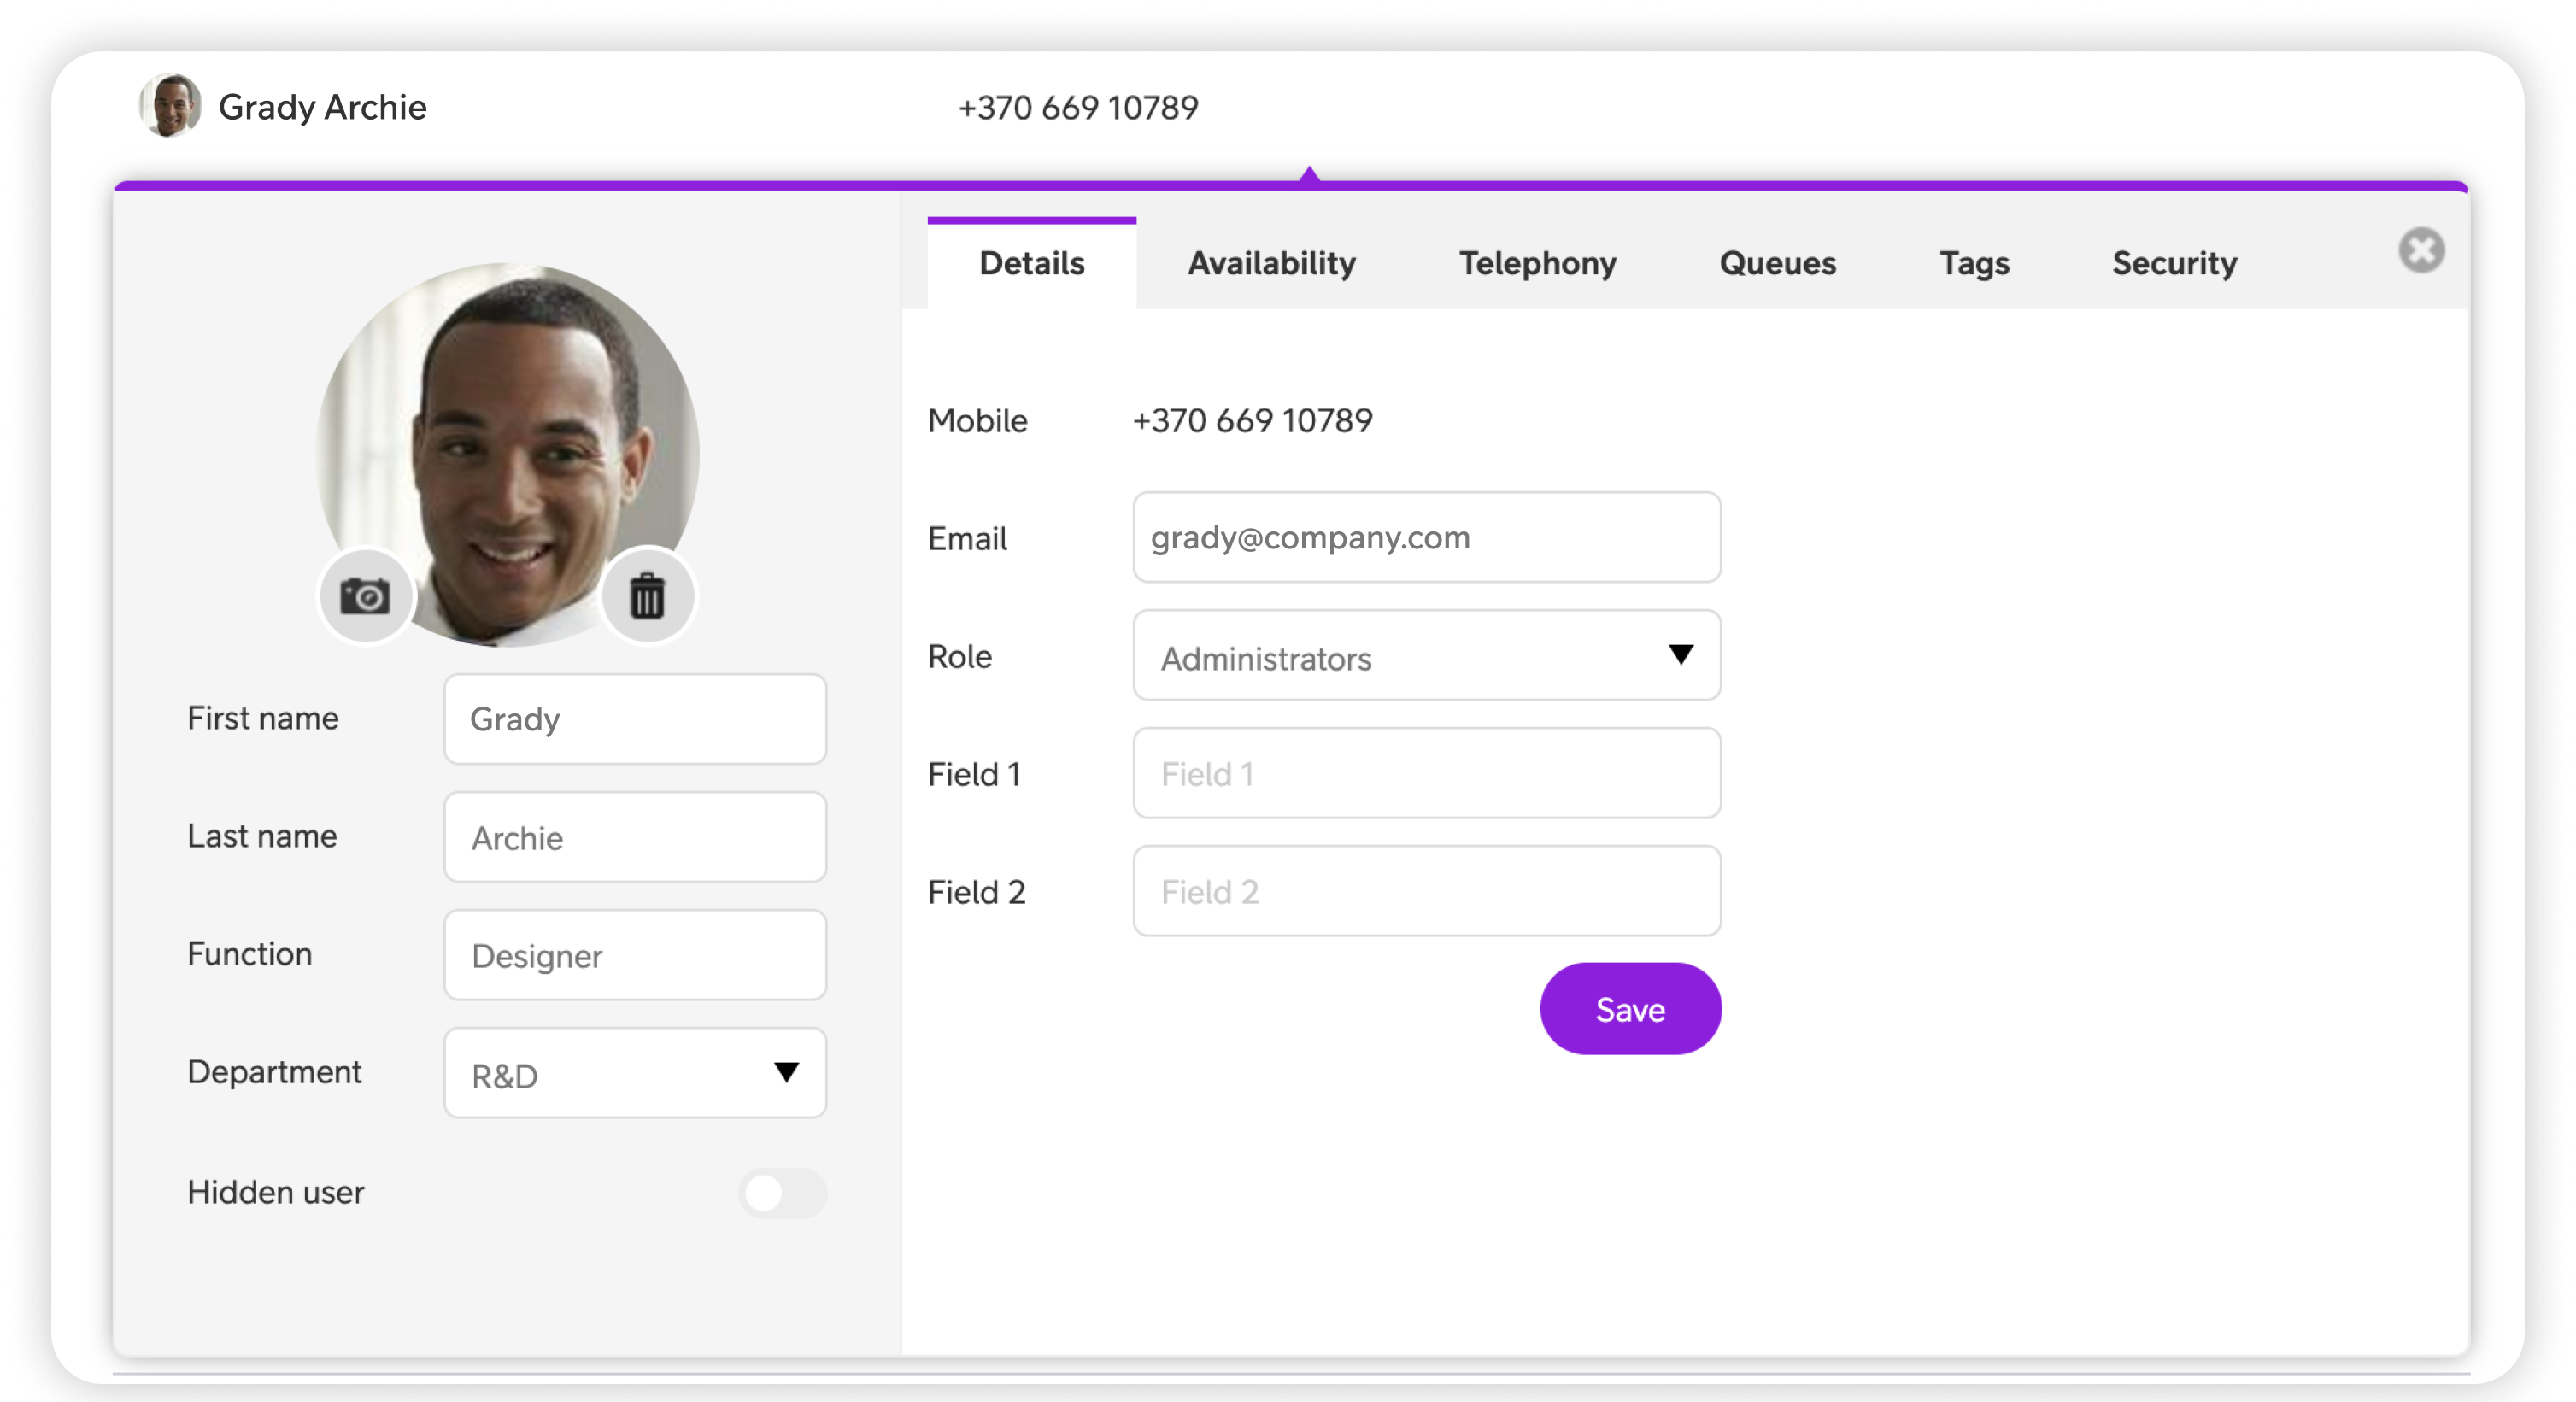The width and height of the screenshot is (2576, 1402).
Task: Click the camera icon to upload photo
Action: [x=365, y=596]
